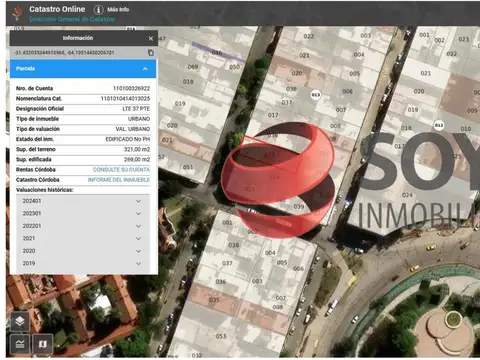This screenshot has width=480, height=360.
Task: Expand the 2020 valuation row
Action: (x=83, y=251)
